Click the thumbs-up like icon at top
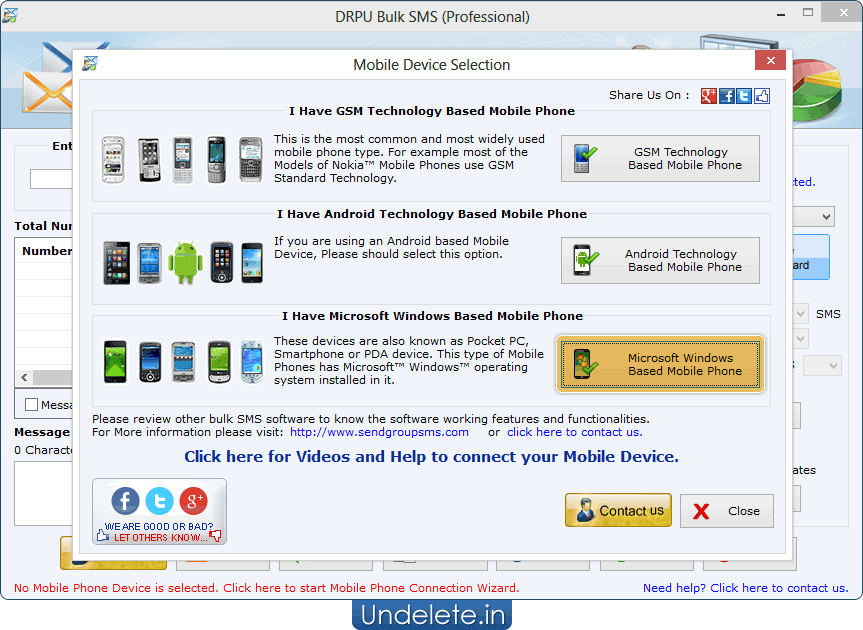Viewport: 863px width, 630px height. [x=762, y=96]
